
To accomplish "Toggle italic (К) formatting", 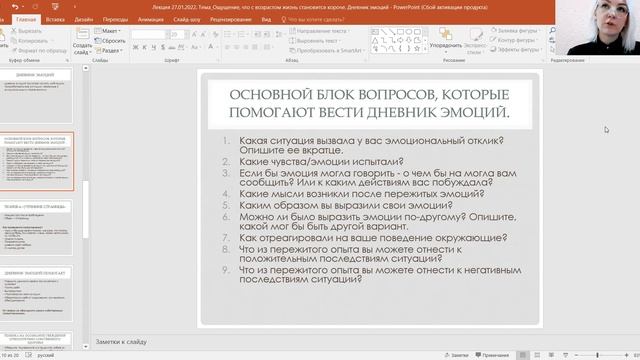I will [x=144, y=48].
